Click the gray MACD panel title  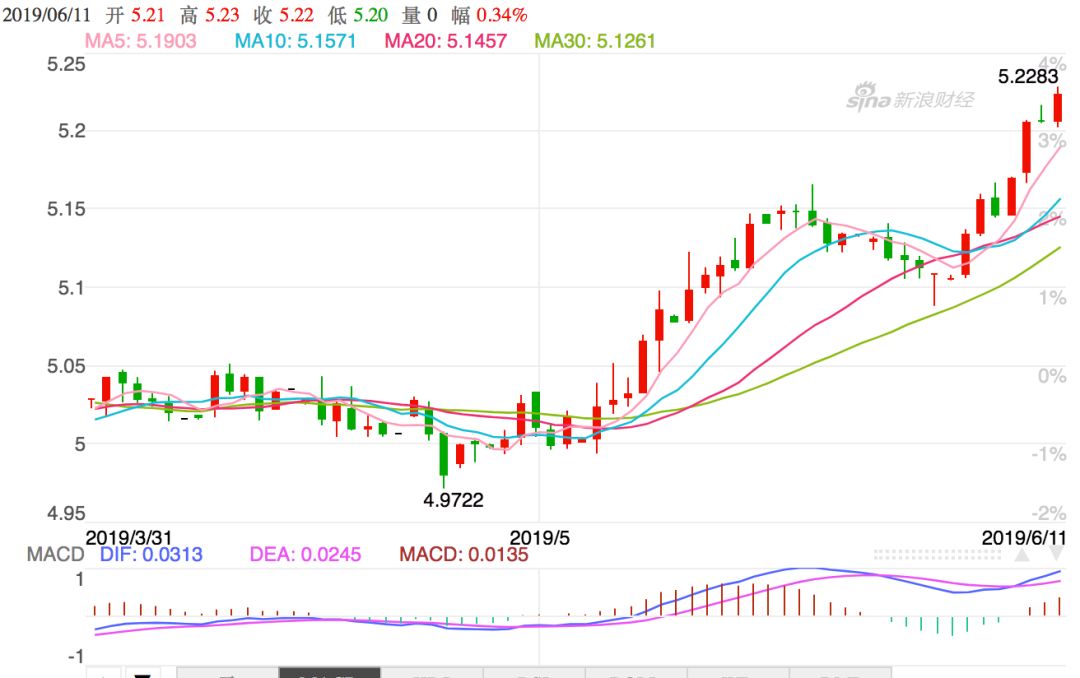tap(55, 555)
